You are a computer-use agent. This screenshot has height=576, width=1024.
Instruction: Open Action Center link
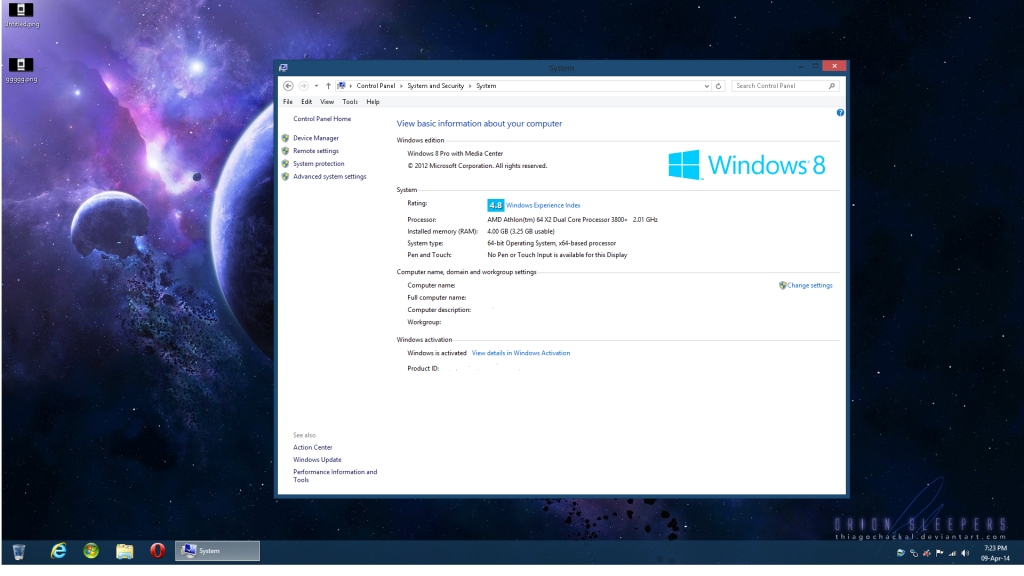(x=312, y=447)
